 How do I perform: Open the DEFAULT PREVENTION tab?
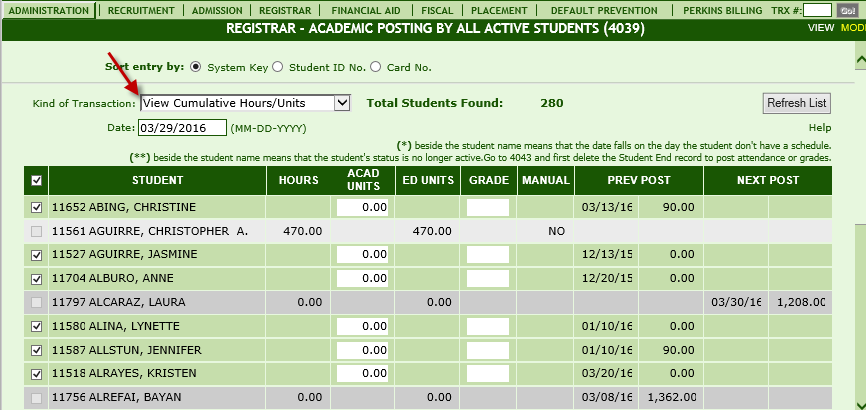(604, 10)
